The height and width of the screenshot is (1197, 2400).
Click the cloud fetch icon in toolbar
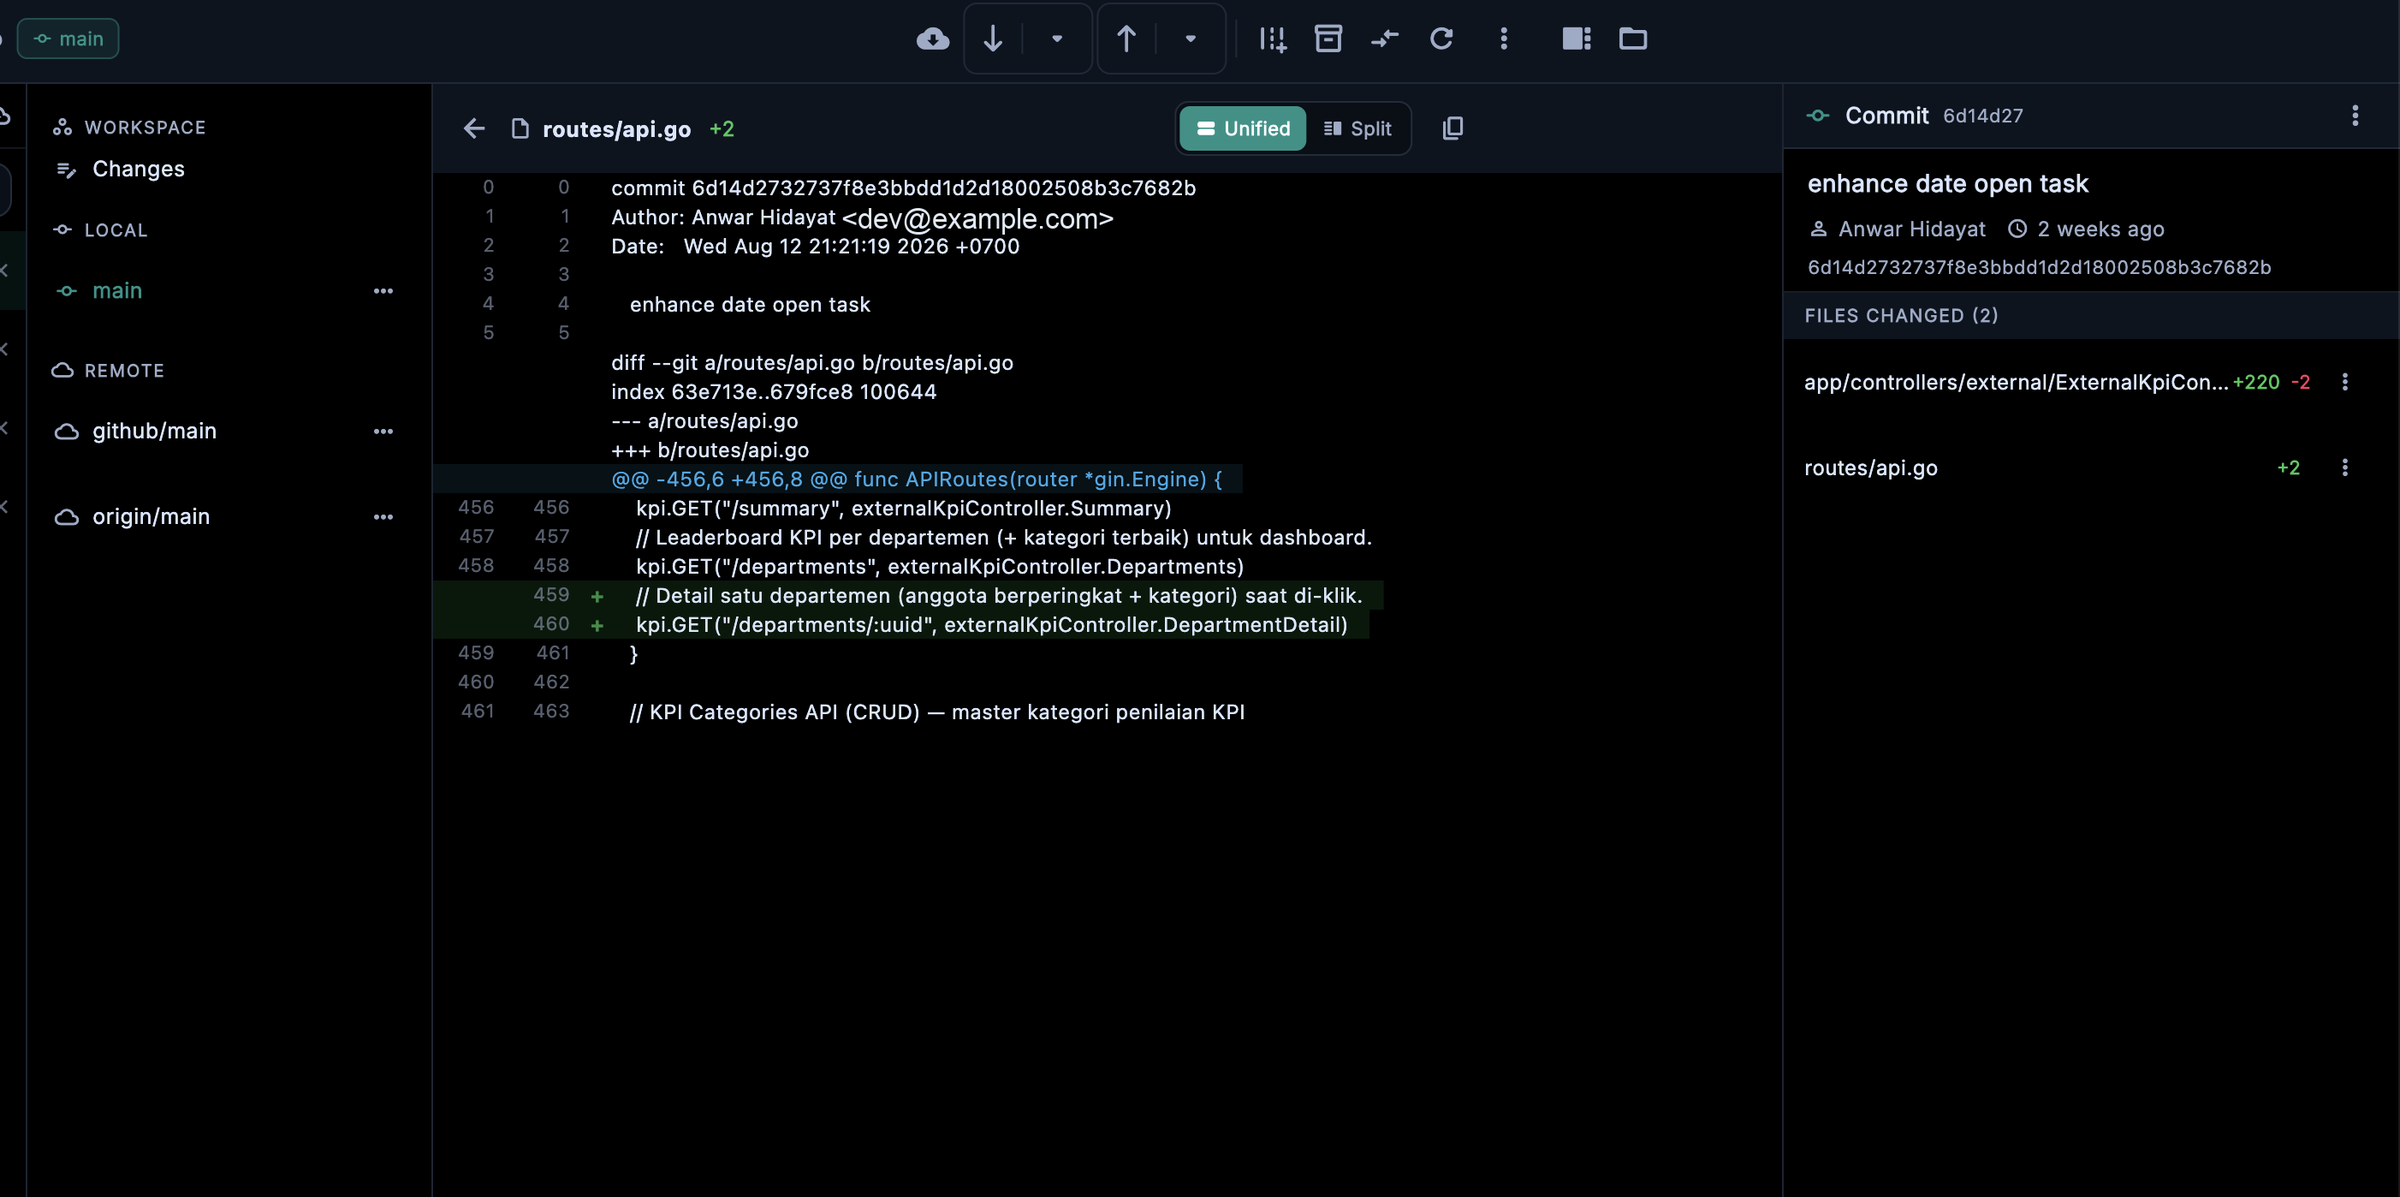click(932, 39)
